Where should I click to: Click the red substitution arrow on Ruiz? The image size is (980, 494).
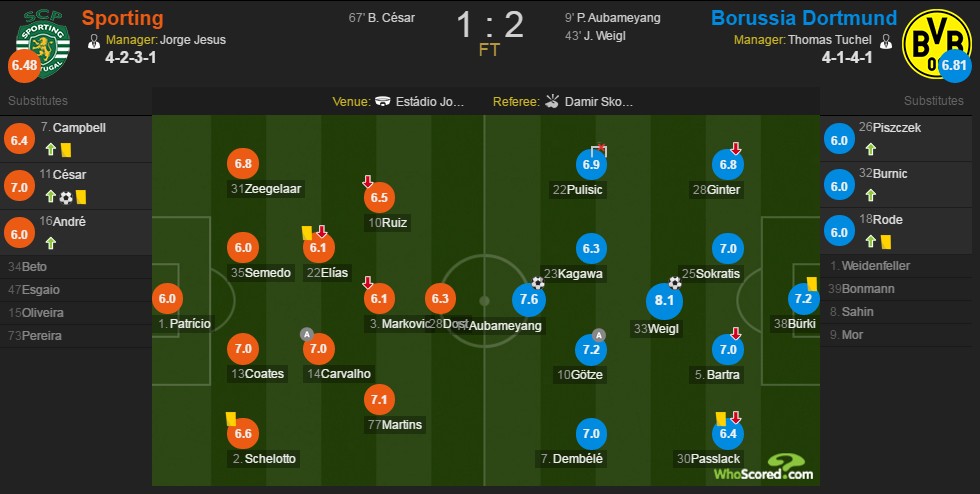[x=368, y=181]
